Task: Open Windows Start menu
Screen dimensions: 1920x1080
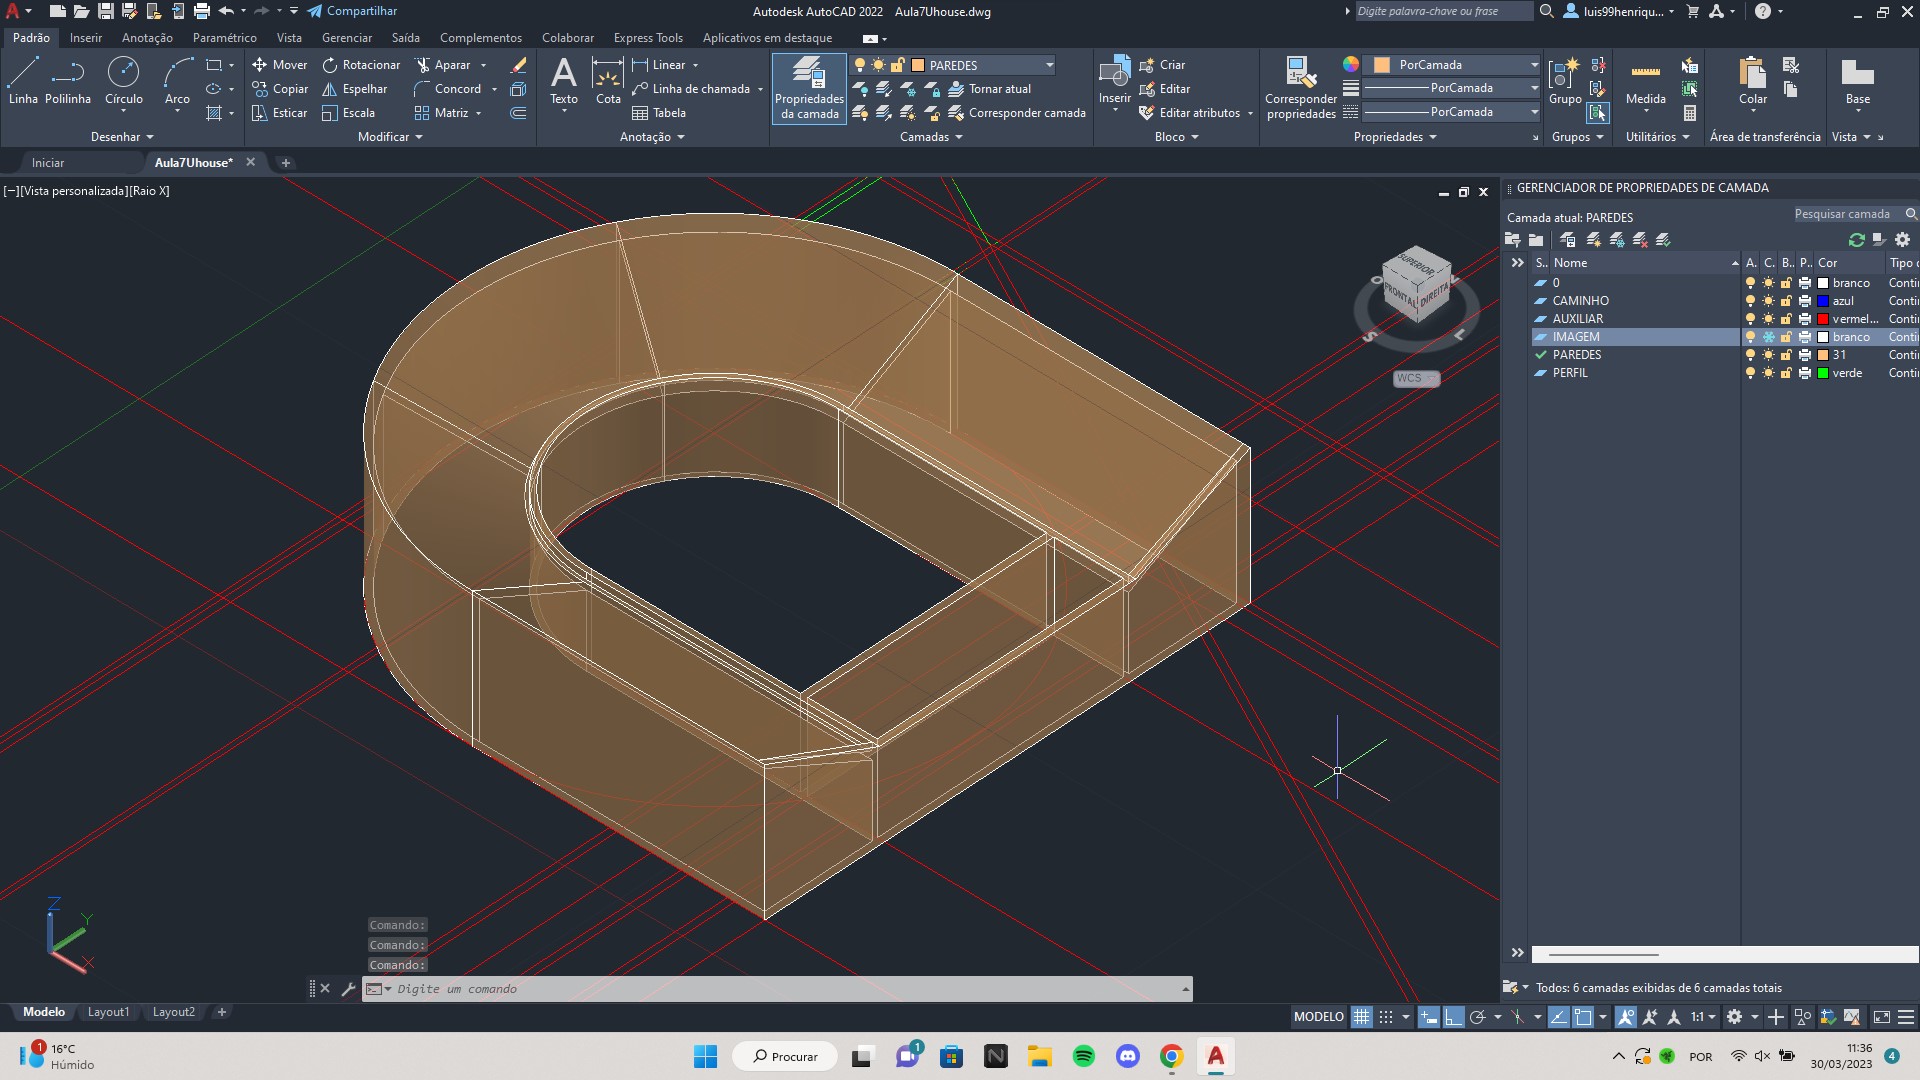Action: (x=705, y=1056)
